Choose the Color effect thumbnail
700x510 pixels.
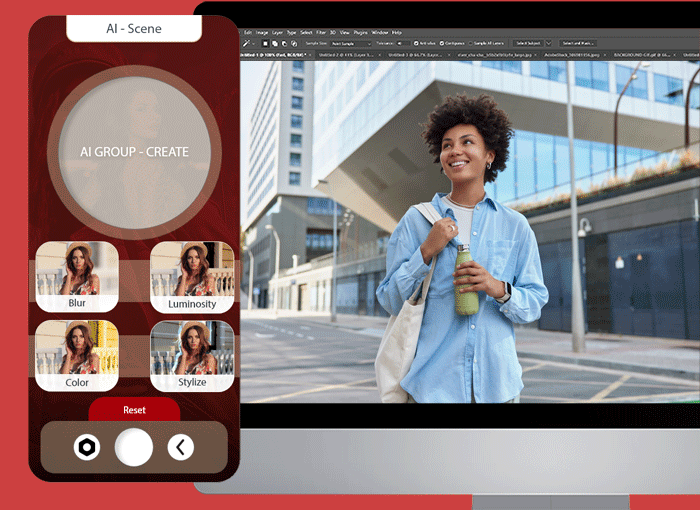(77, 355)
